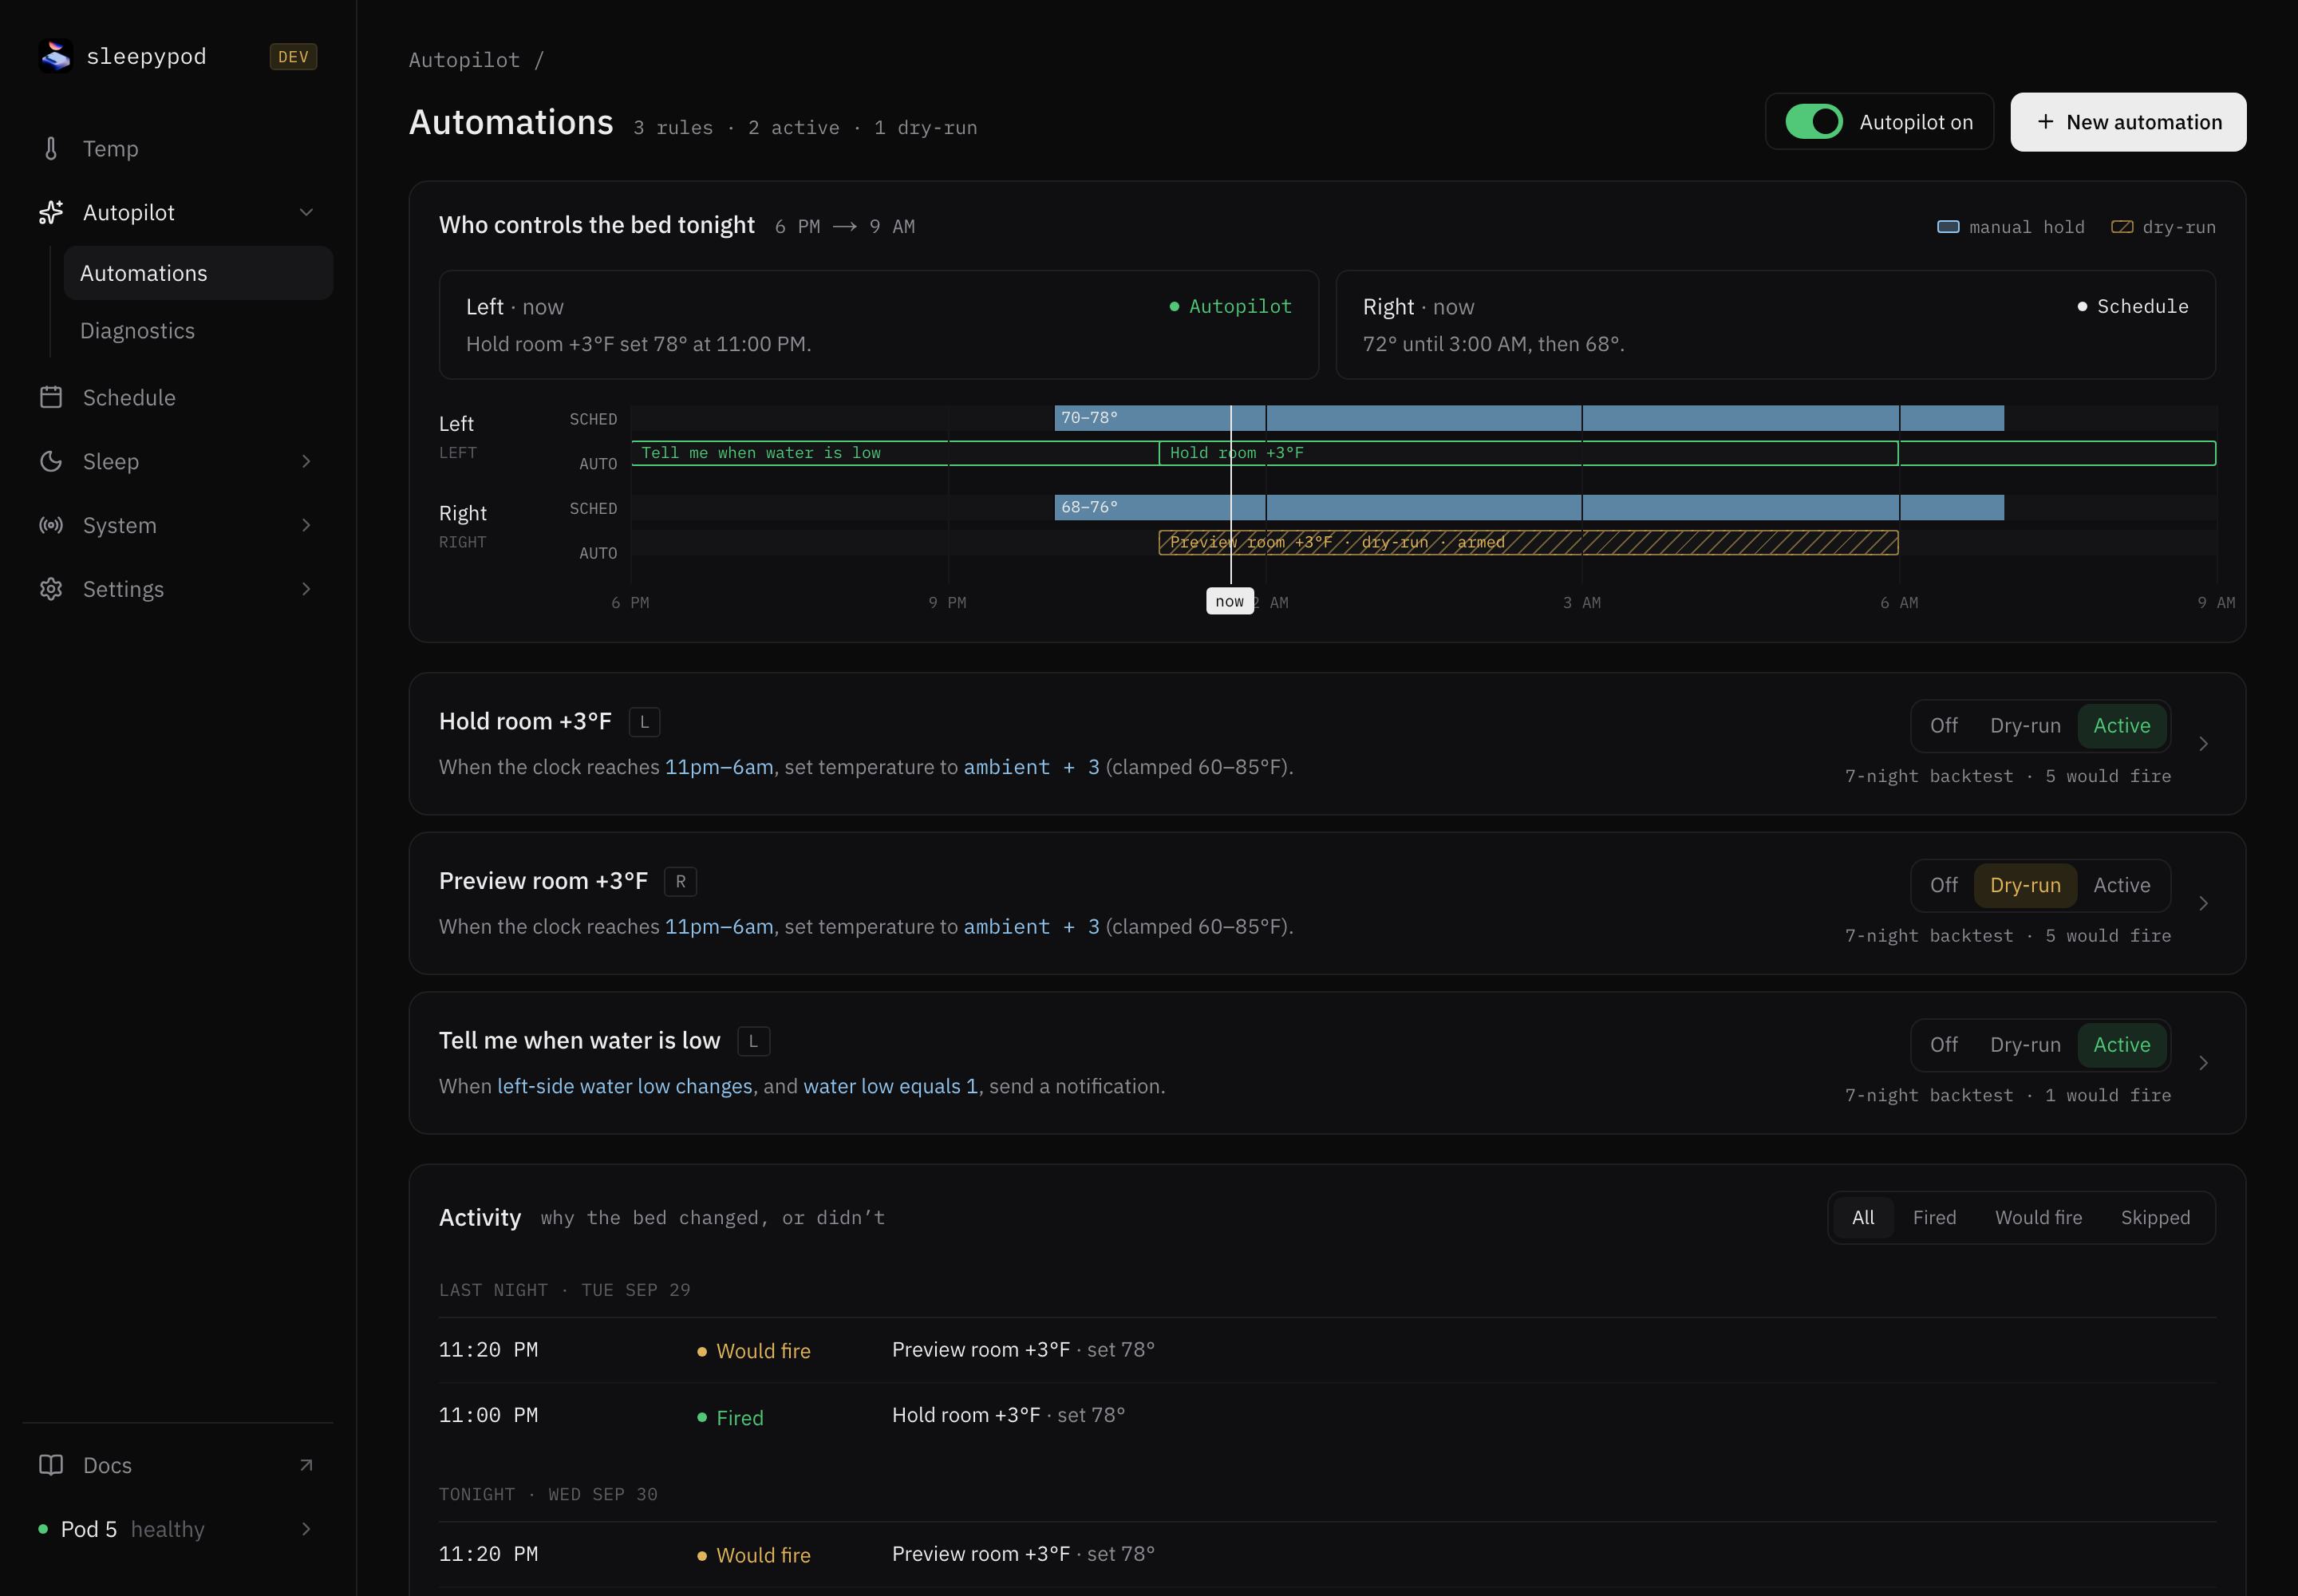Viewport: 2298px width, 1596px height.
Task: Set Hold room +3°F rule to Dry-run
Action: tap(2025, 726)
